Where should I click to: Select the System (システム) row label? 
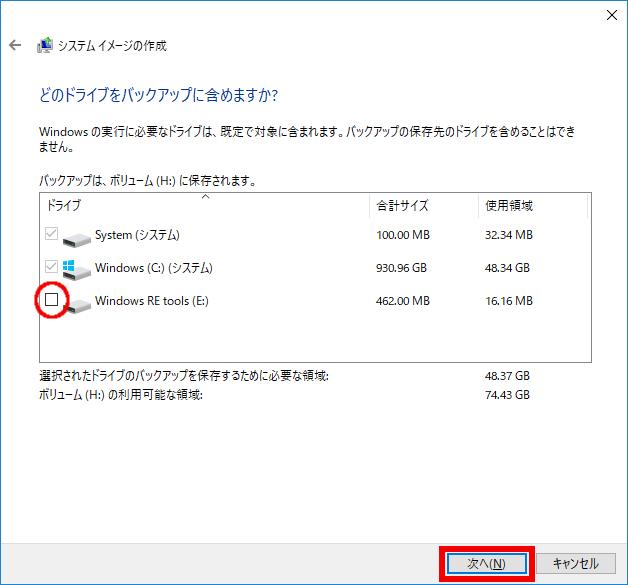[x=137, y=235]
